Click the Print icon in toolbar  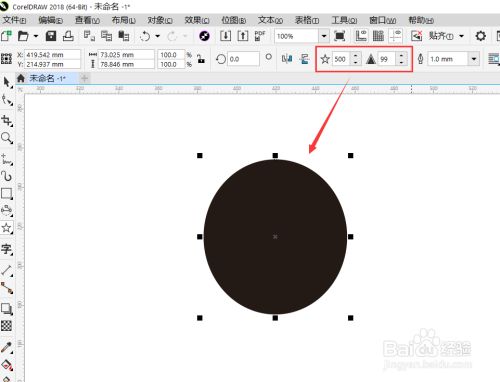pyautogui.click(x=68, y=36)
